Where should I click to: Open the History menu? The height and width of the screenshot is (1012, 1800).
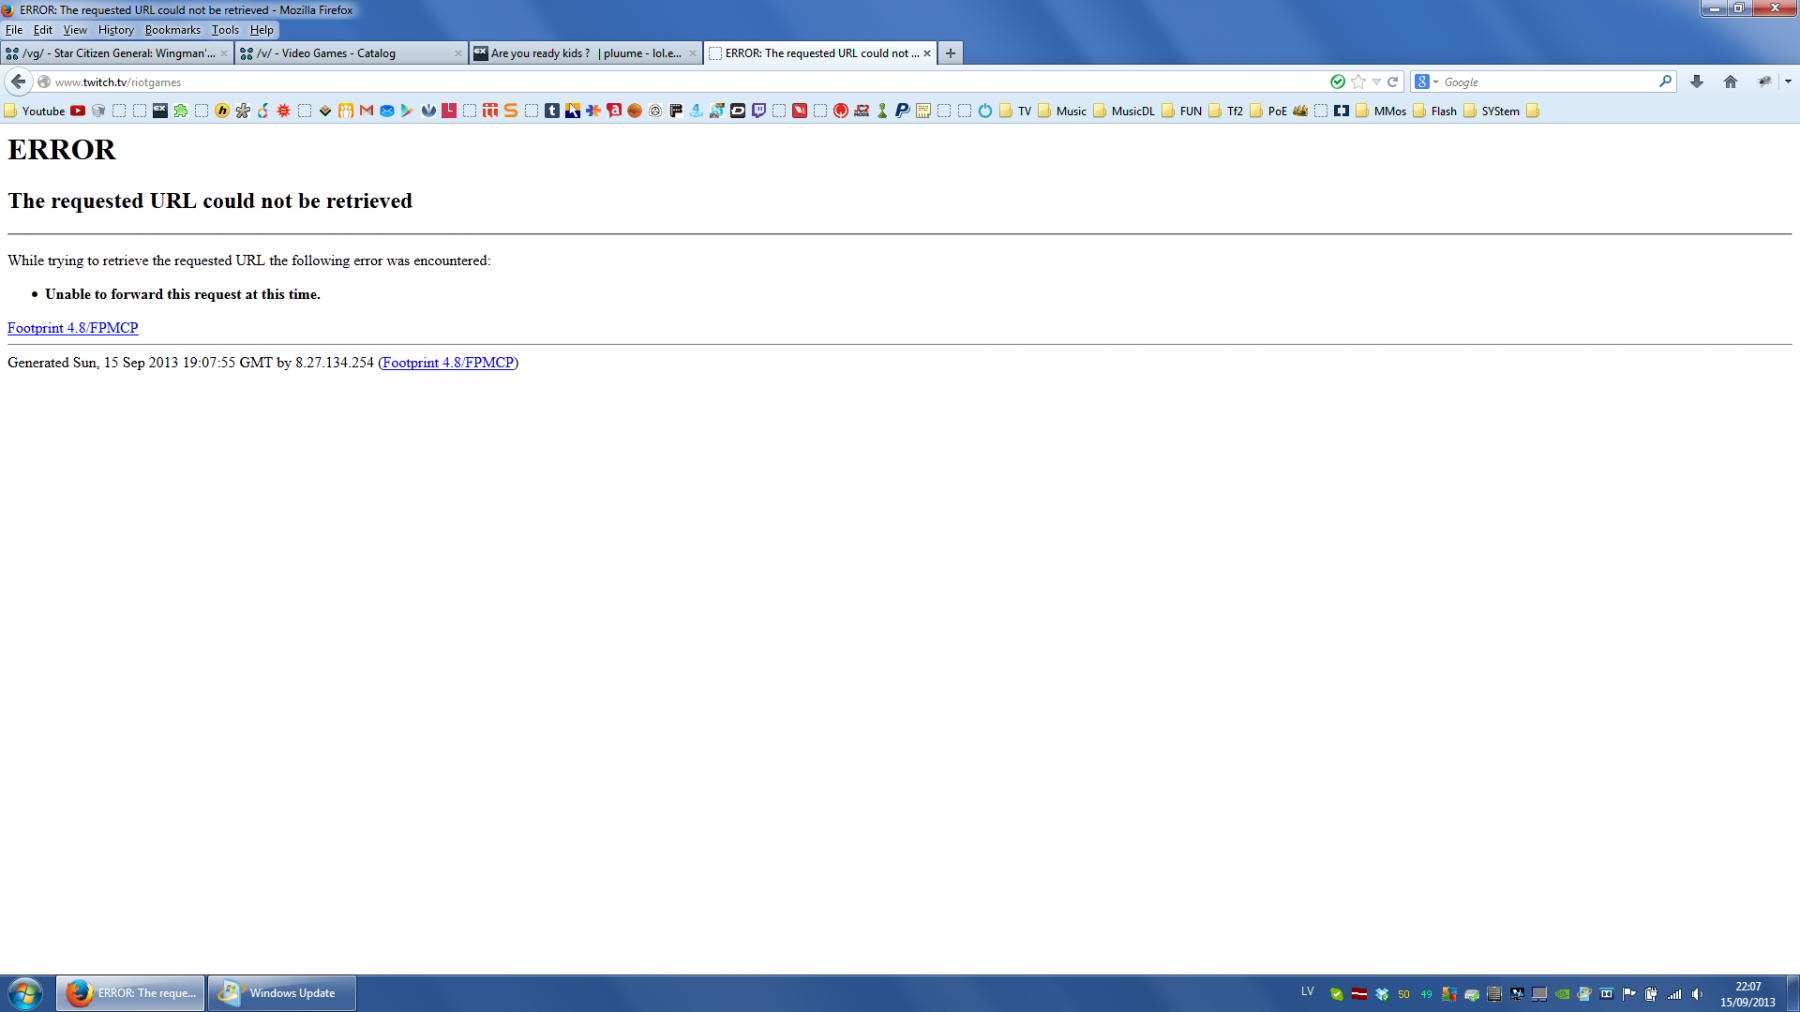coord(115,30)
